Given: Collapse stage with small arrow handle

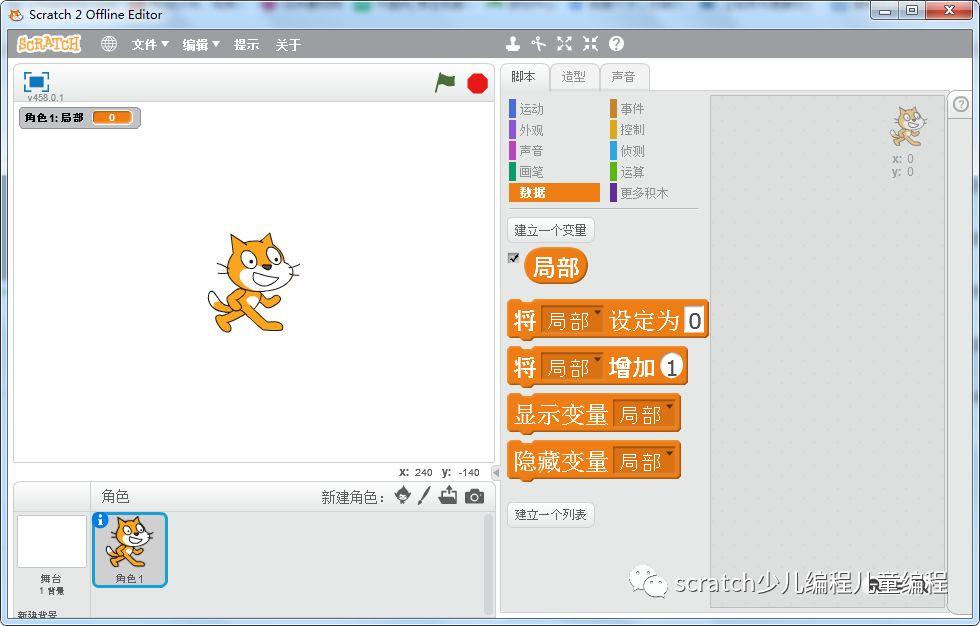Looking at the screenshot, I should click(496, 472).
